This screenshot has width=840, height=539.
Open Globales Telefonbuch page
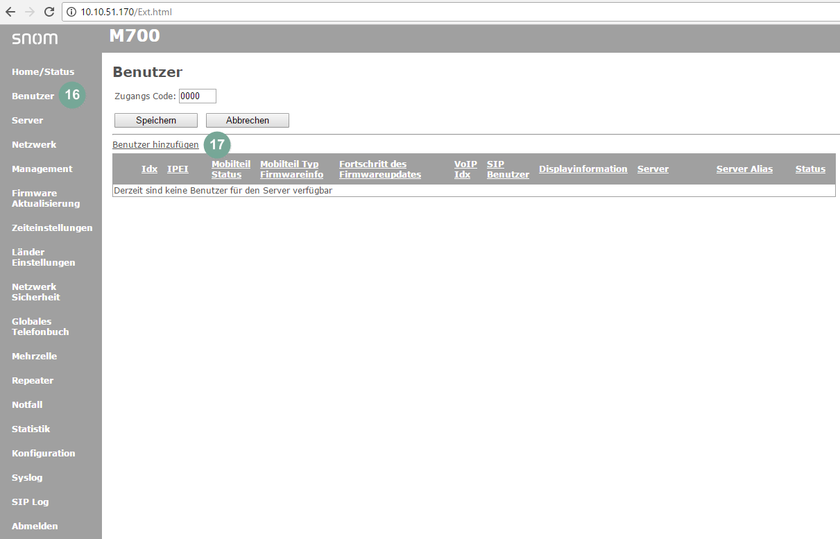pyautogui.click(x=40, y=326)
